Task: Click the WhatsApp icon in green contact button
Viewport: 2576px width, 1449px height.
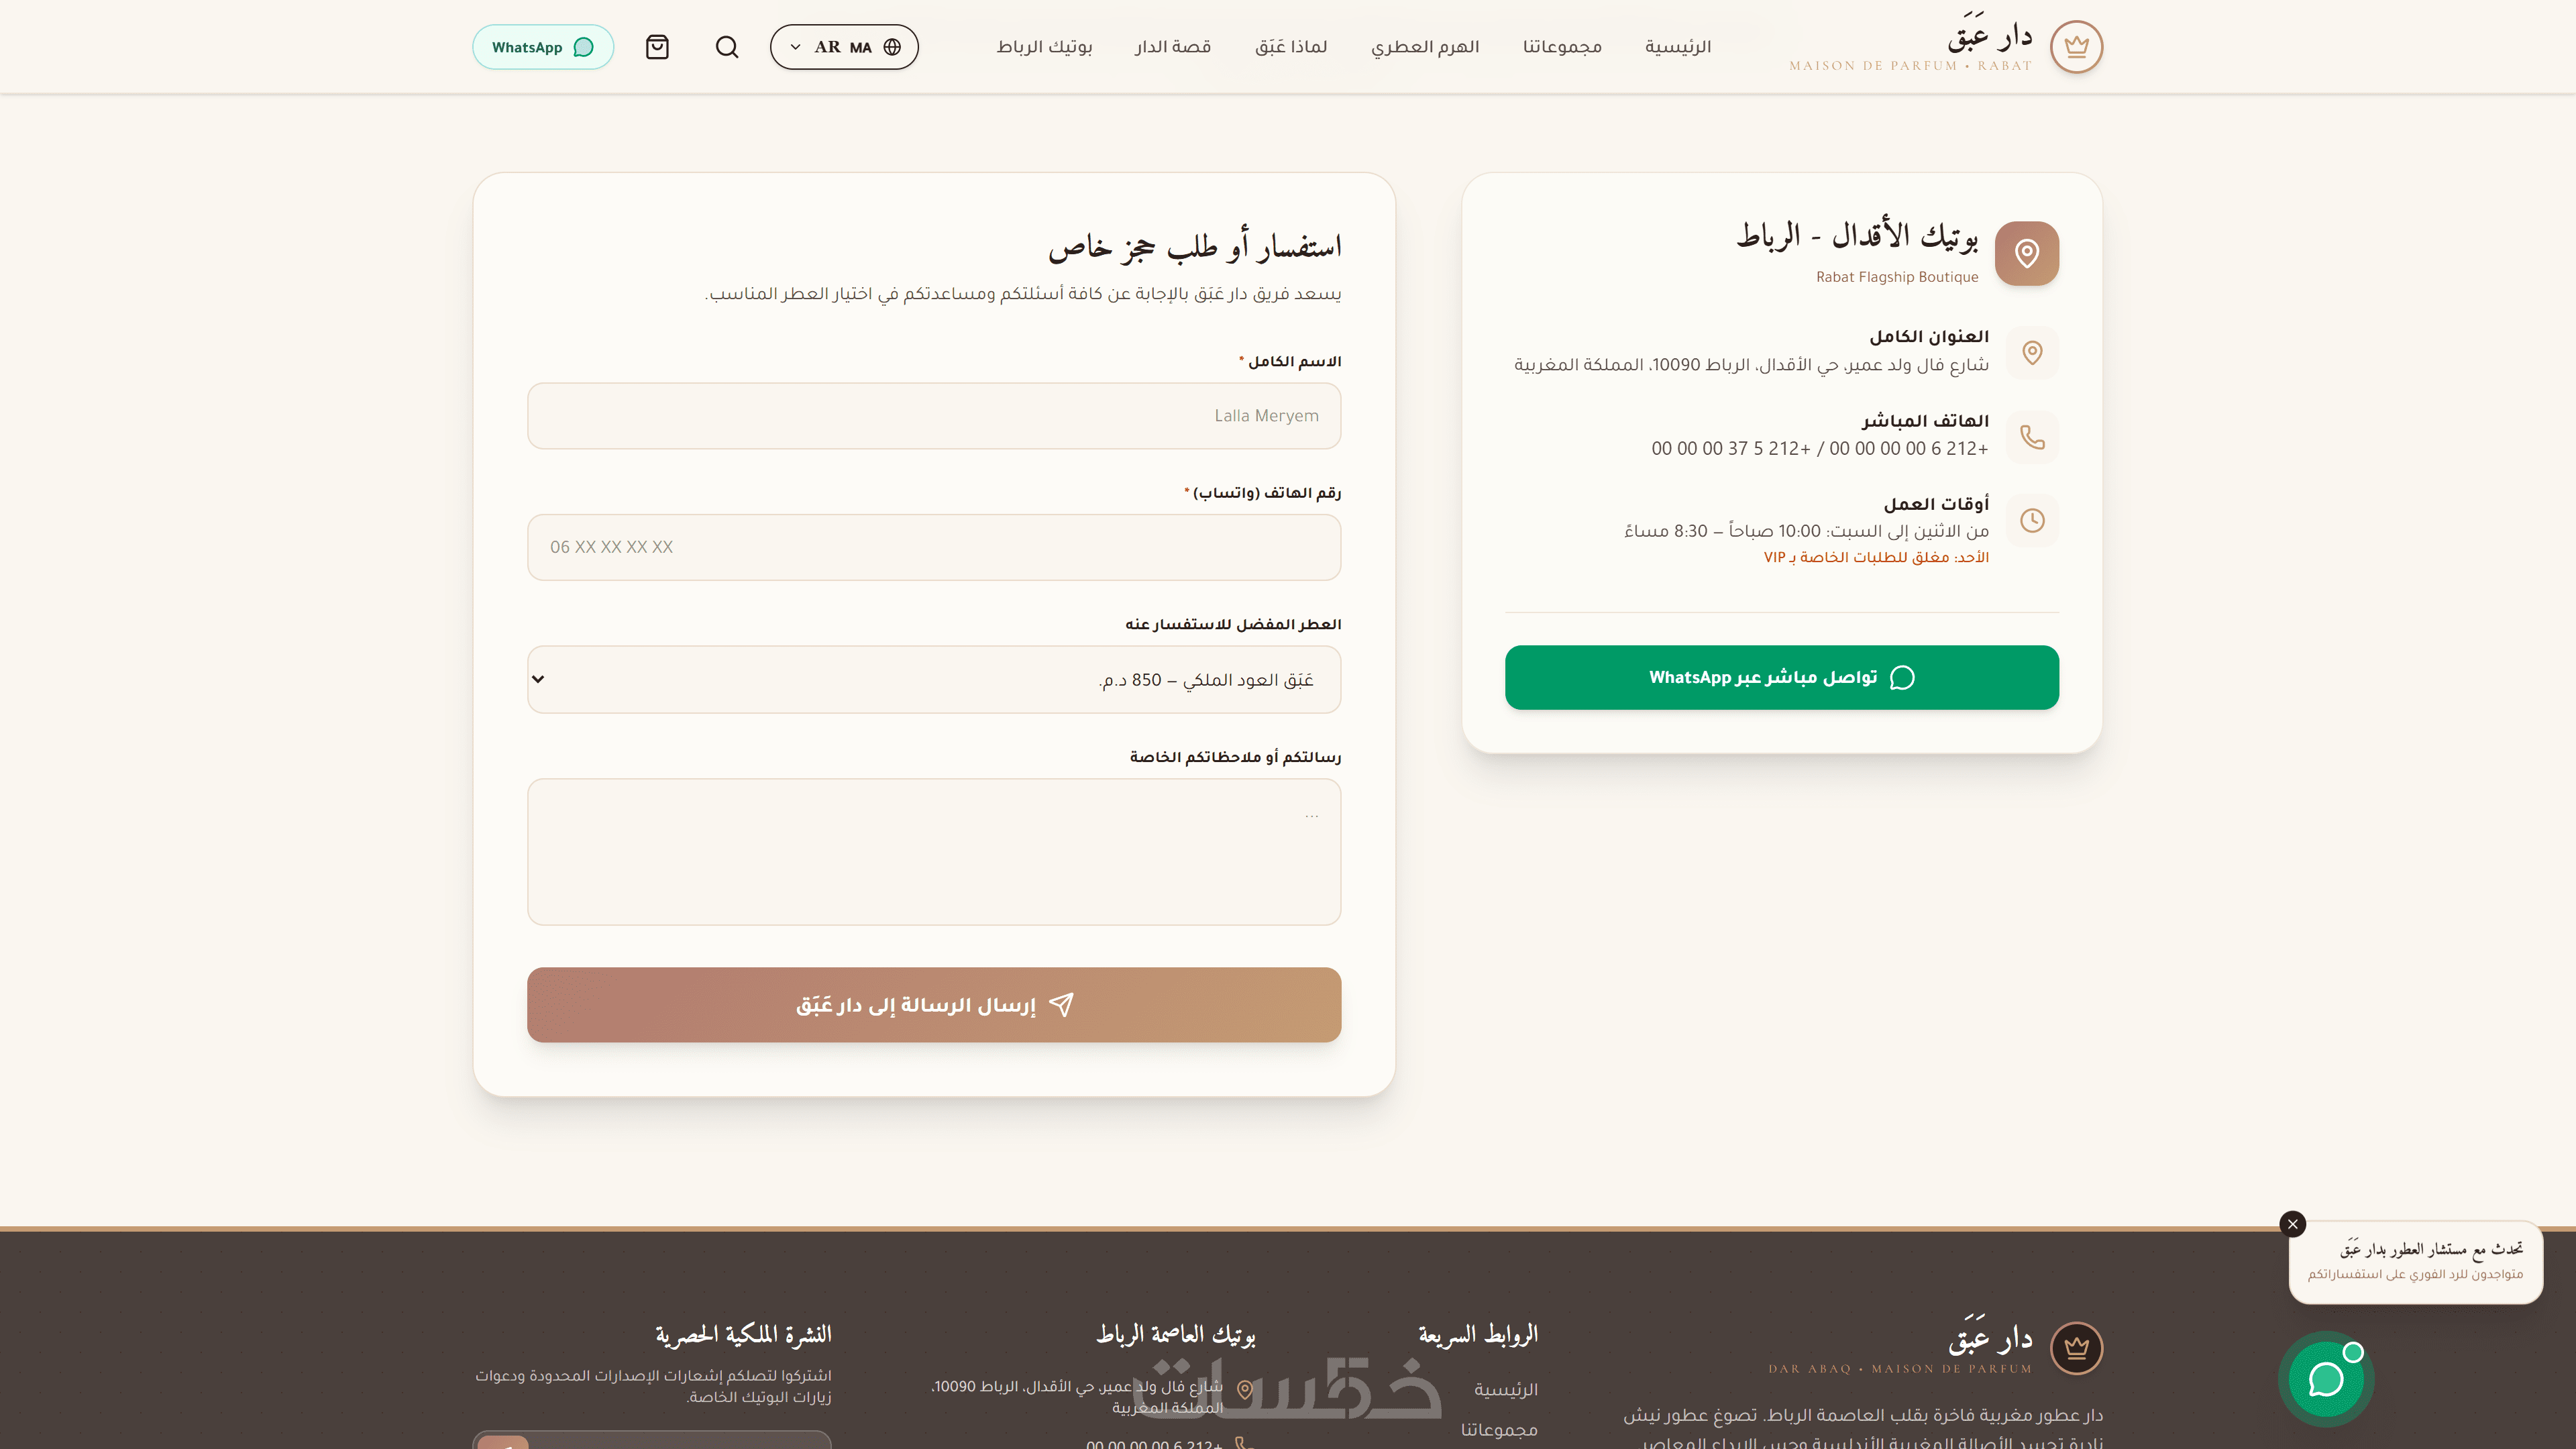Action: coord(1902,677)
